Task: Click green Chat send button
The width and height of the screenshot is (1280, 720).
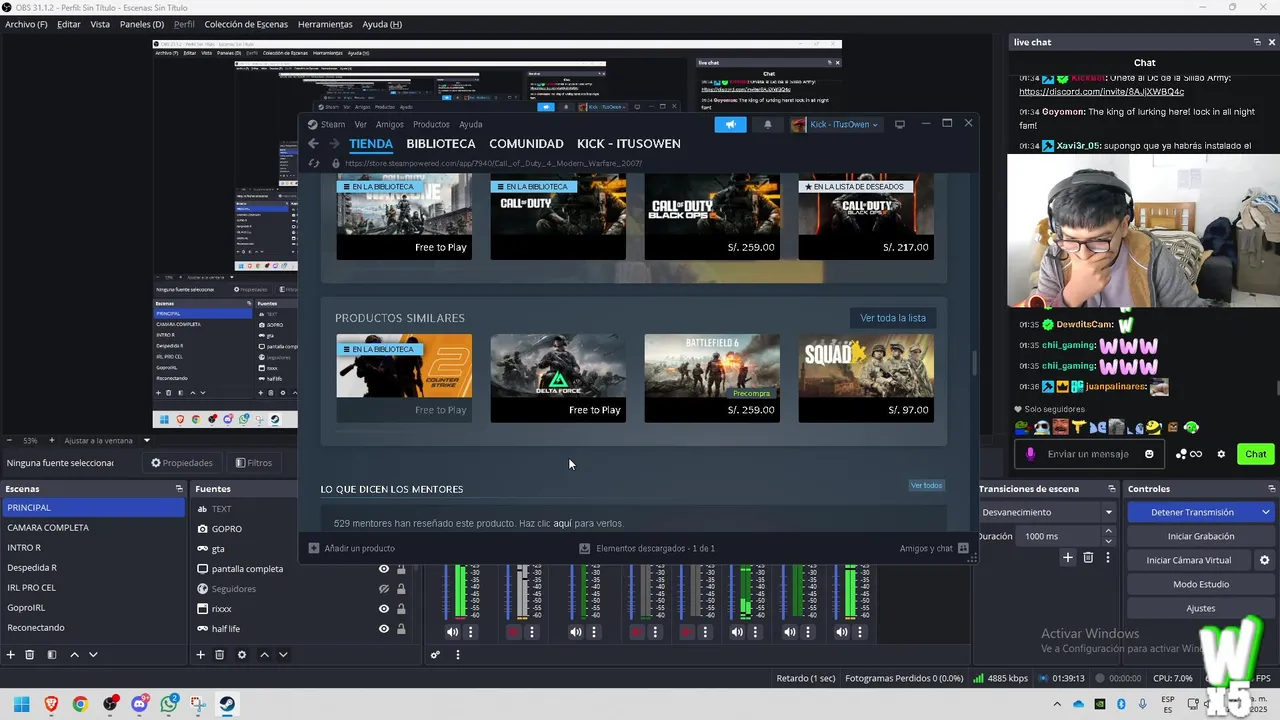Action: coord(1256,454)
